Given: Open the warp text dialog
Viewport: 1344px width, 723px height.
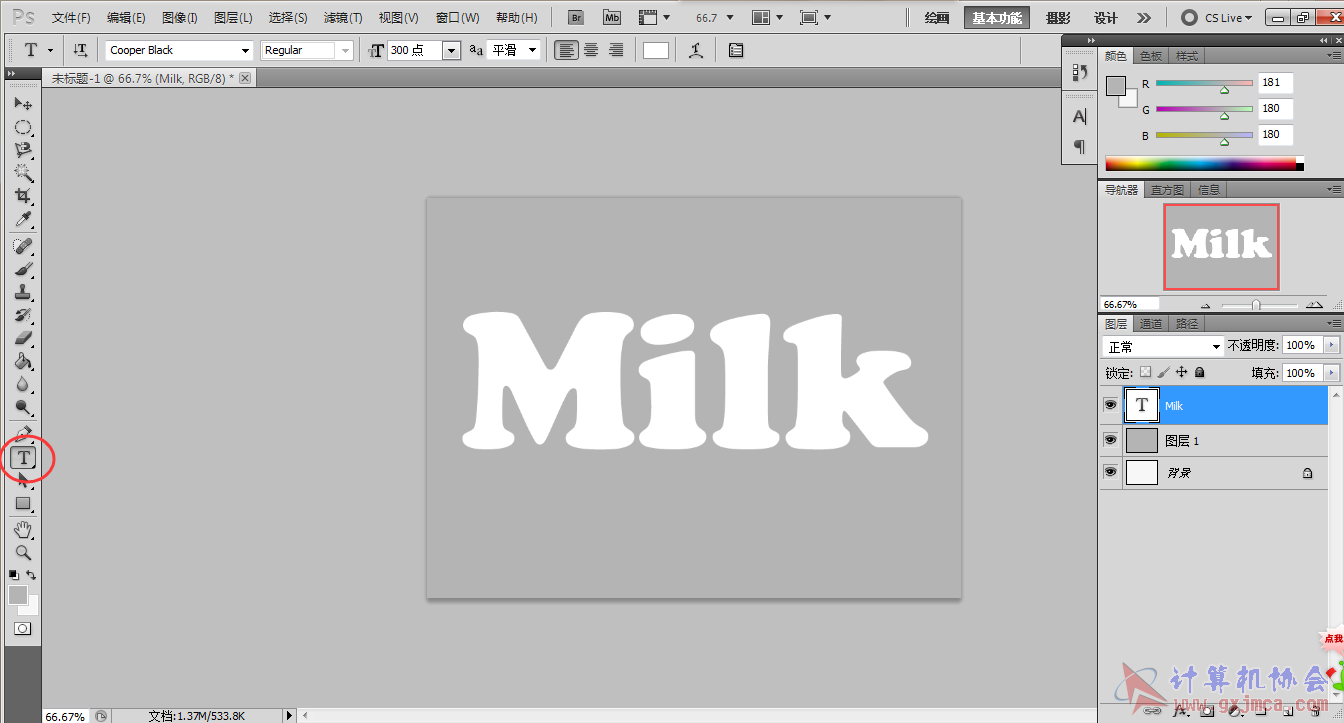Looking at the screenshot, I should [x=696, y=50].
